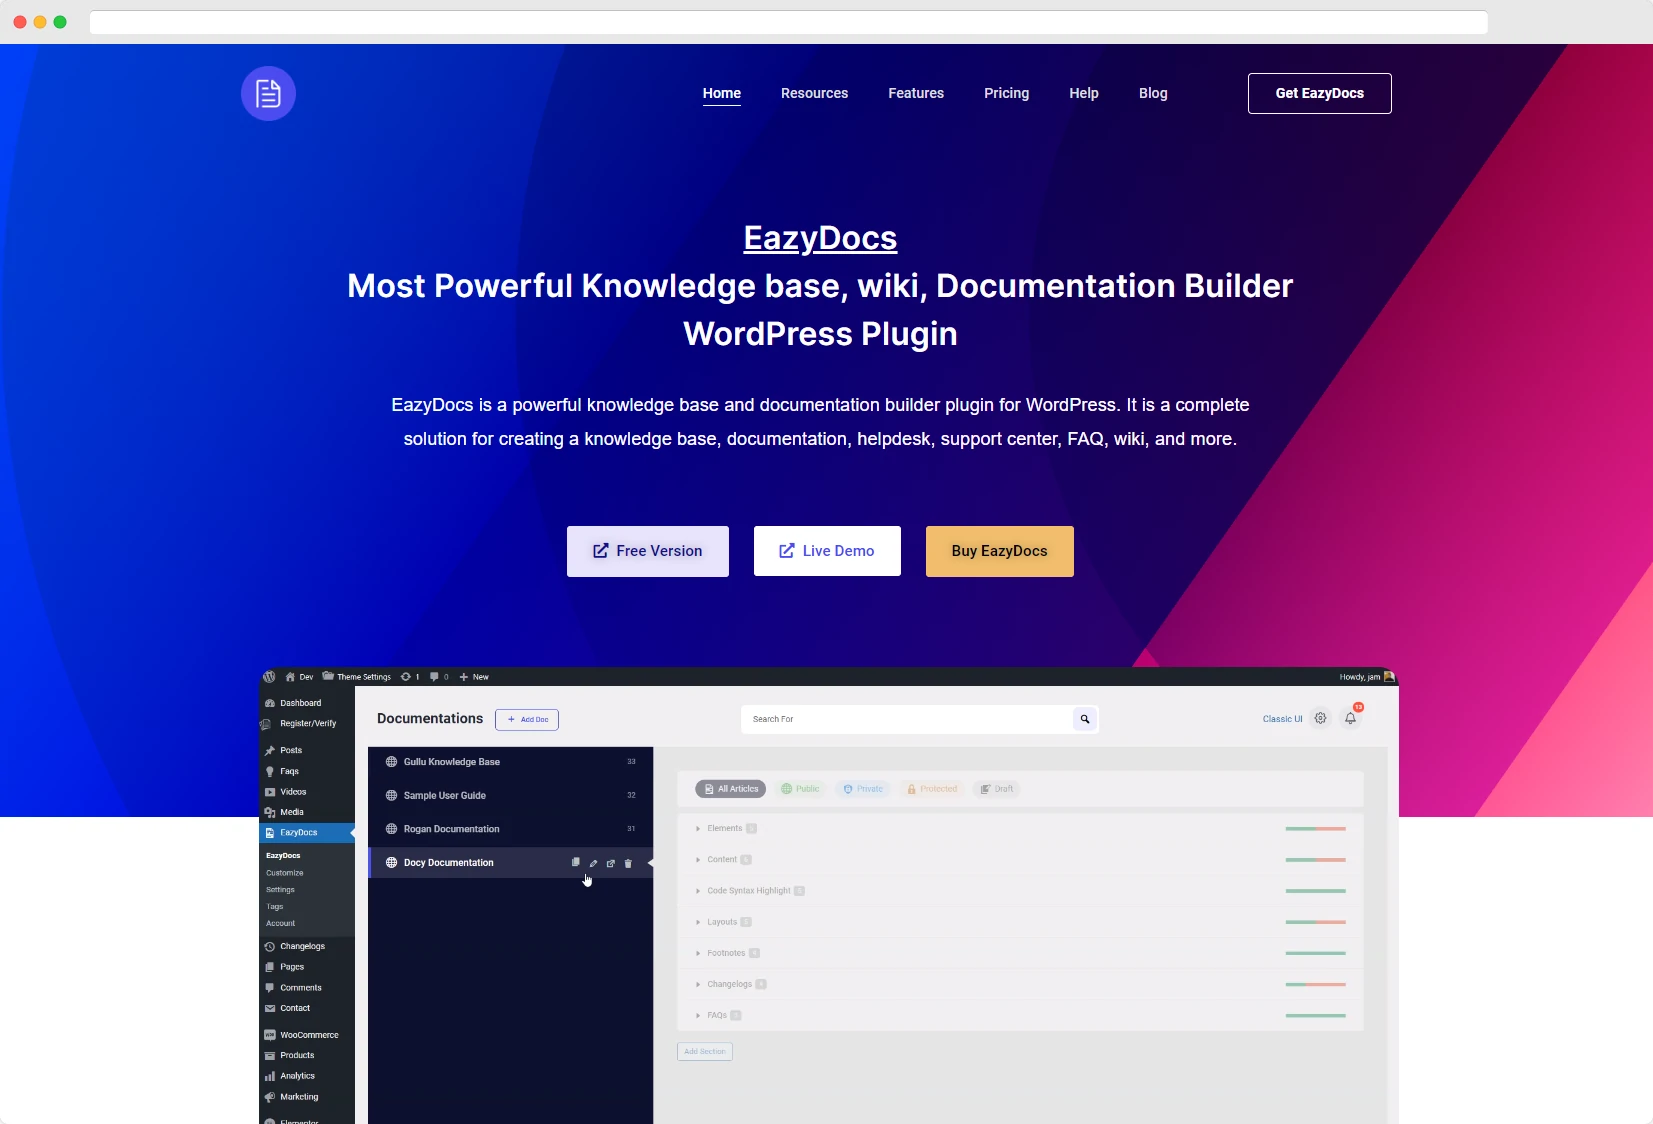This screenshot has width=1653, height=1124.
Task: Enable the Public articles filter
Action: (x=800, y=789)
